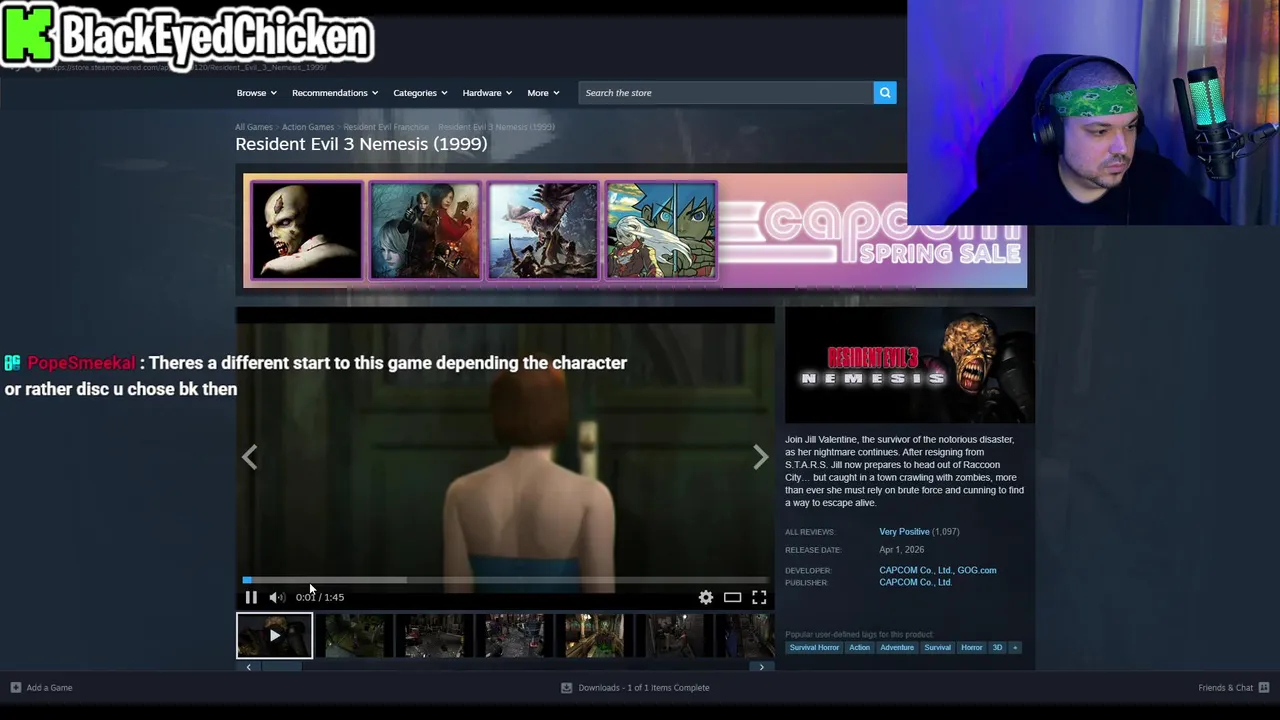
Task: Click the Add a Game plus icon
Action: tap(15, 687)
